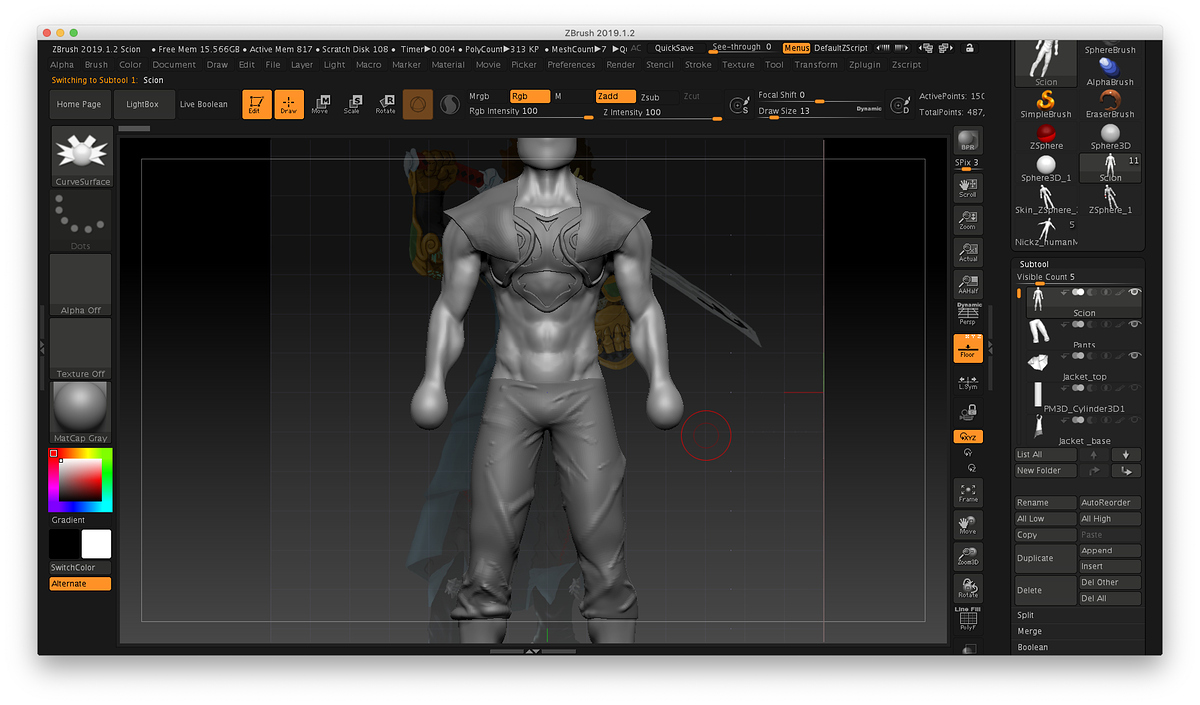The image size is (1200, 705).
Task: Click the Gizmo 3D sphere icon
Action: [418, 104]
